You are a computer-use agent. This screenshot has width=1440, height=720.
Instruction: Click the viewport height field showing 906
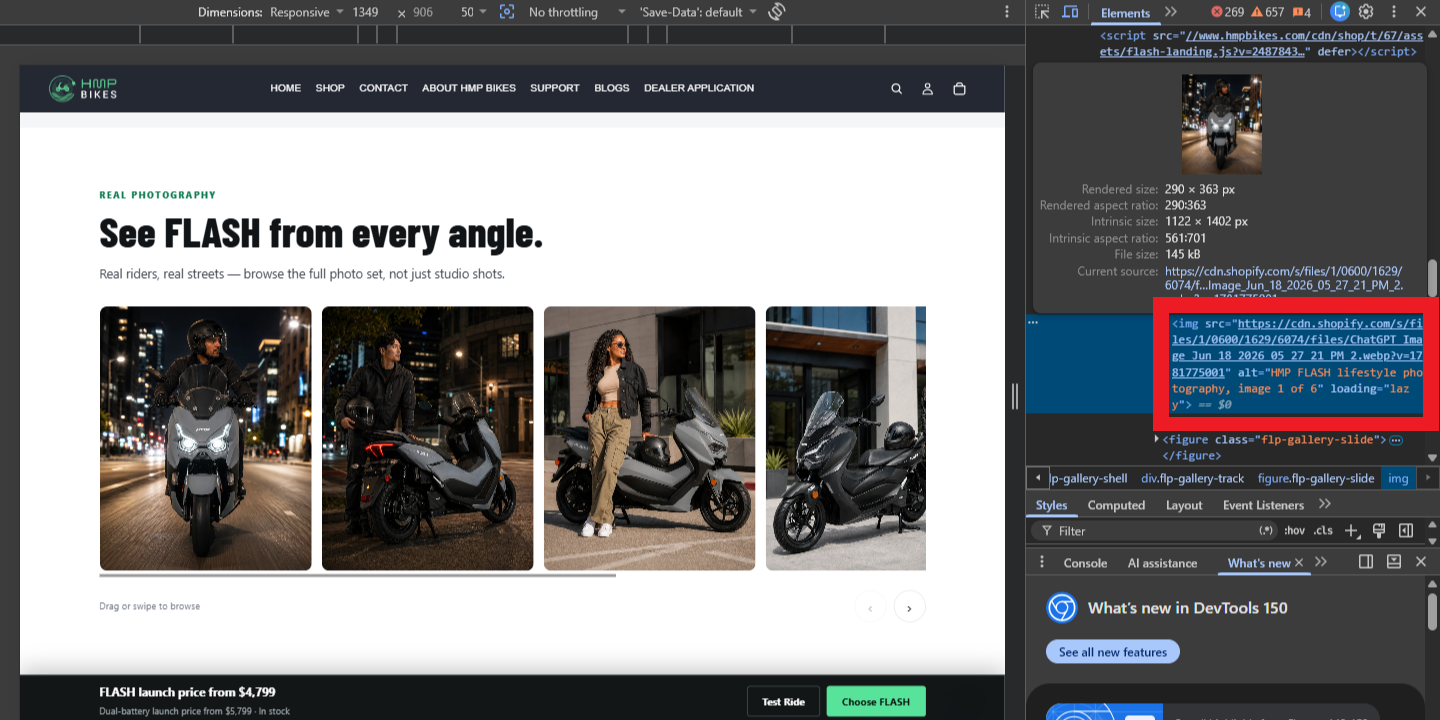click(x=422, y=12)
